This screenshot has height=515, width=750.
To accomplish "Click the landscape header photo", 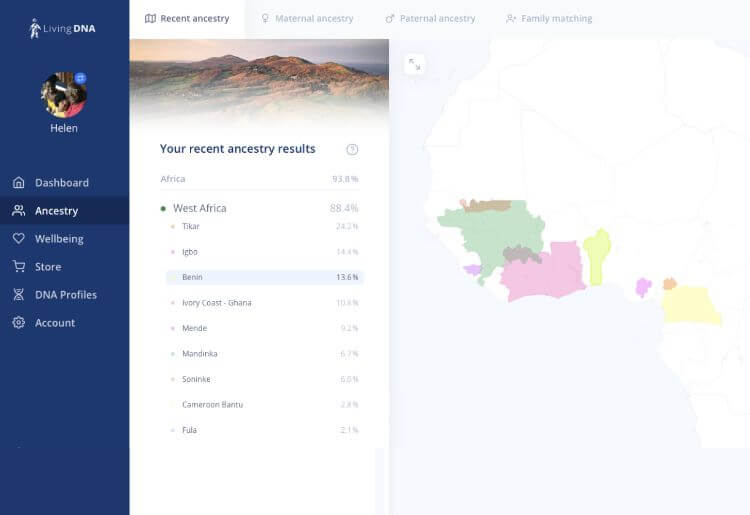I will (x=259, y=82).
